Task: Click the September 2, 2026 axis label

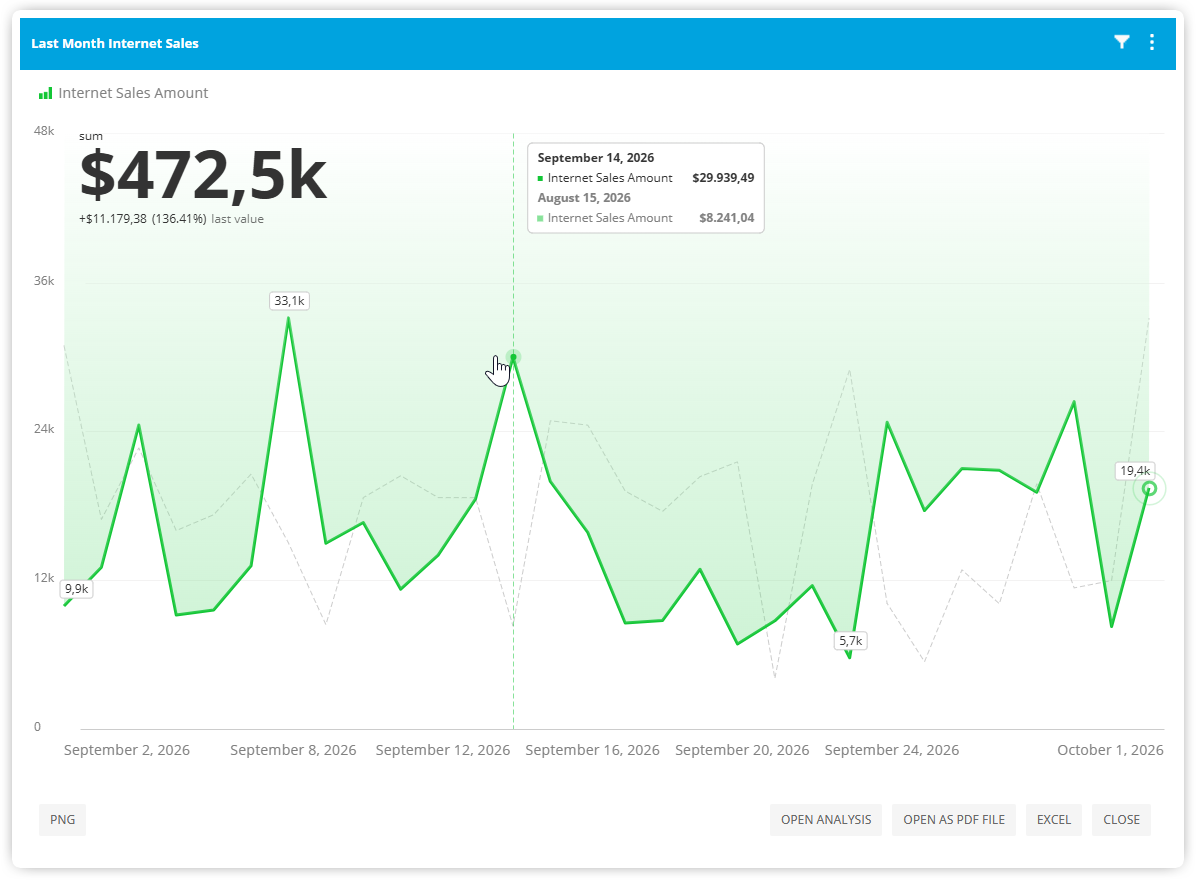Action: pyautogui.click(x=127, y=750)
